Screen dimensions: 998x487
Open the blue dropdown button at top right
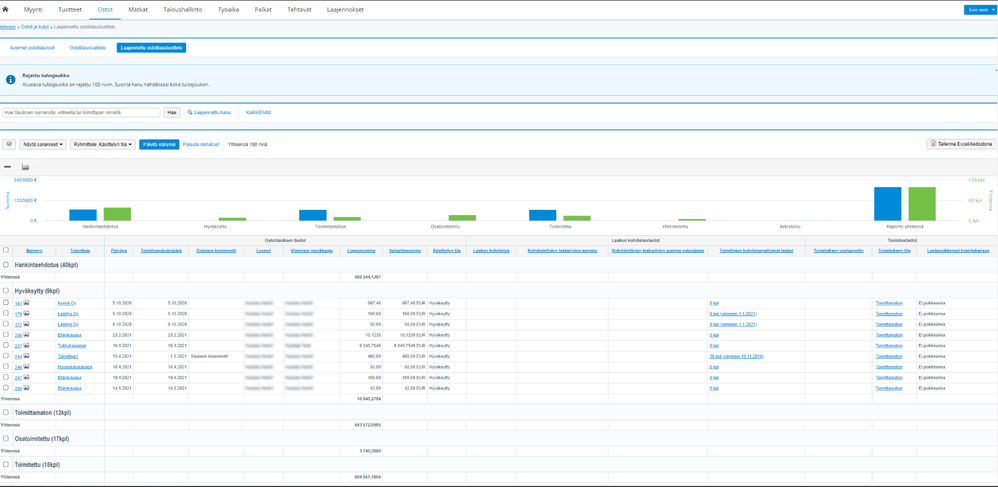click(x=979, y=10)
